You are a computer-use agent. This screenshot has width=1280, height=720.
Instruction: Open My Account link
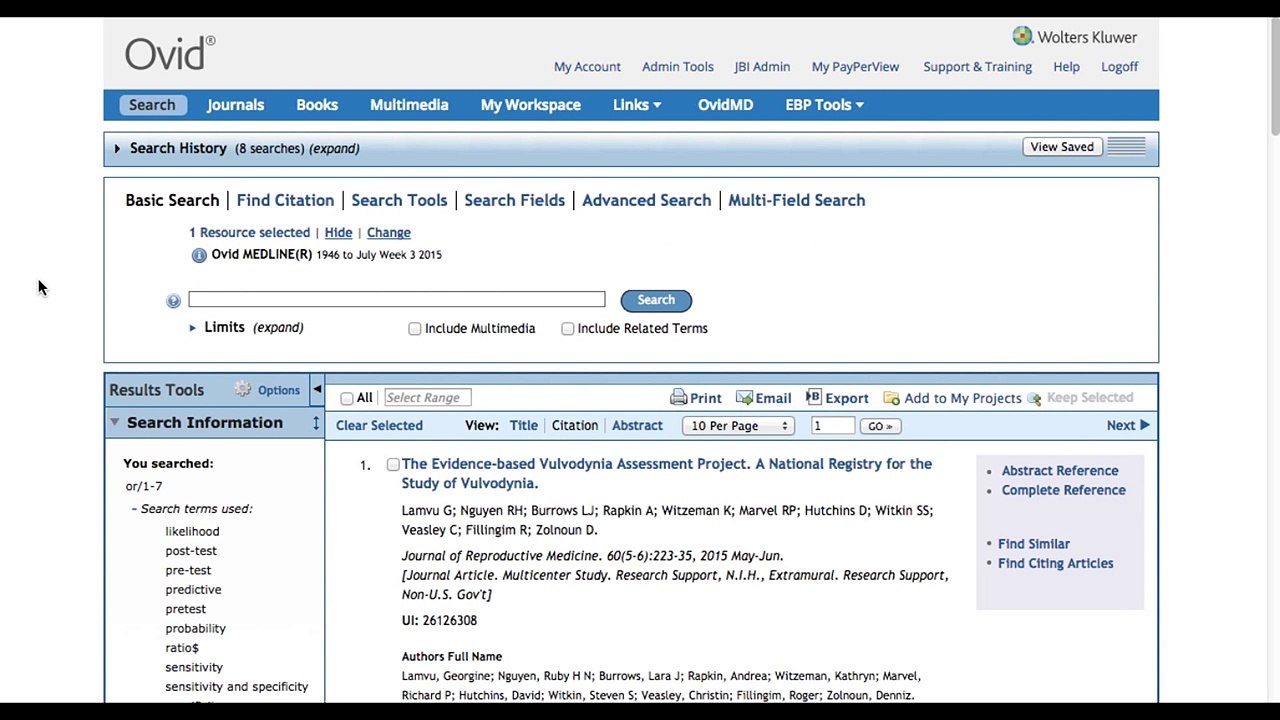click(x=587, y=67)
